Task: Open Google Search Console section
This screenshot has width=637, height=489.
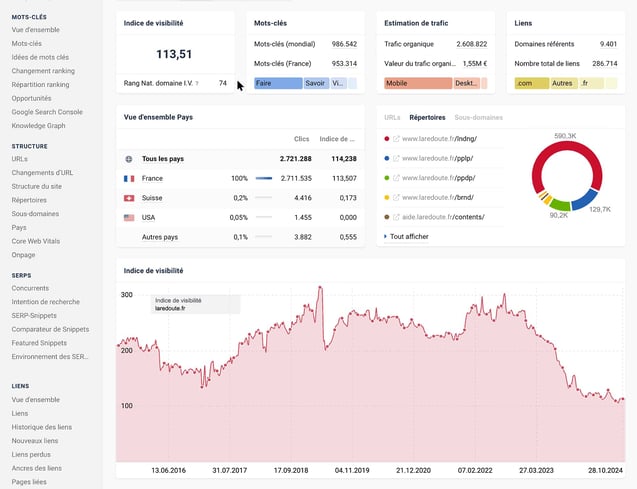Action: pos(47,112)
